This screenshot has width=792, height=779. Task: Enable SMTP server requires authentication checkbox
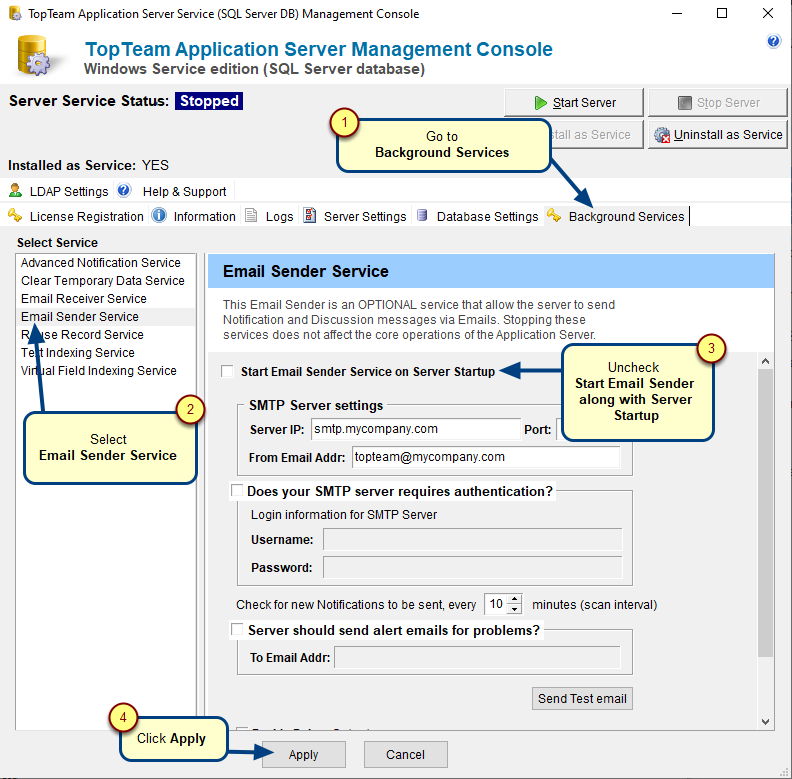coord(236,491)
